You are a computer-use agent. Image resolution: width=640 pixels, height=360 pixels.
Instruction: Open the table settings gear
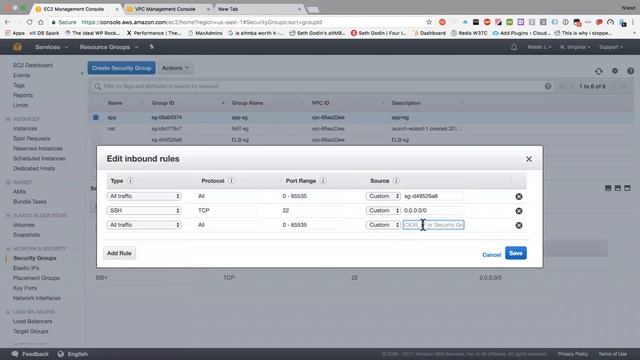point(615,71)
